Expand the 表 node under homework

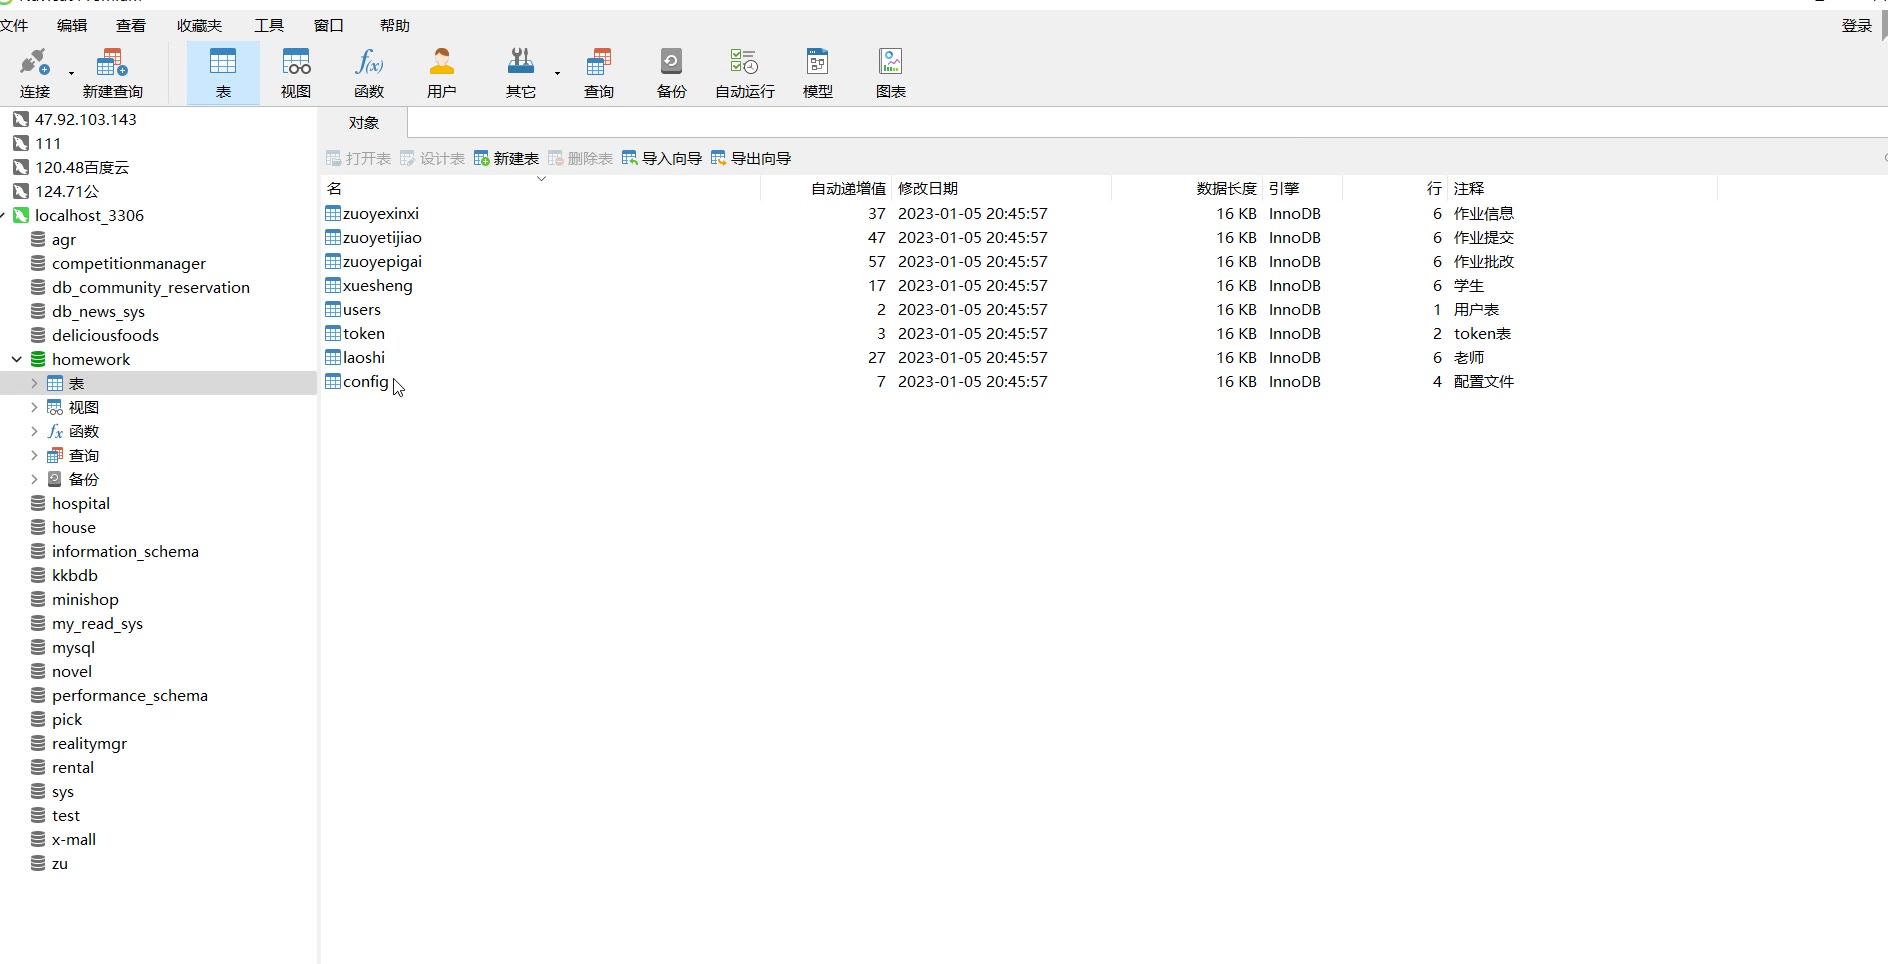(34, 383)
